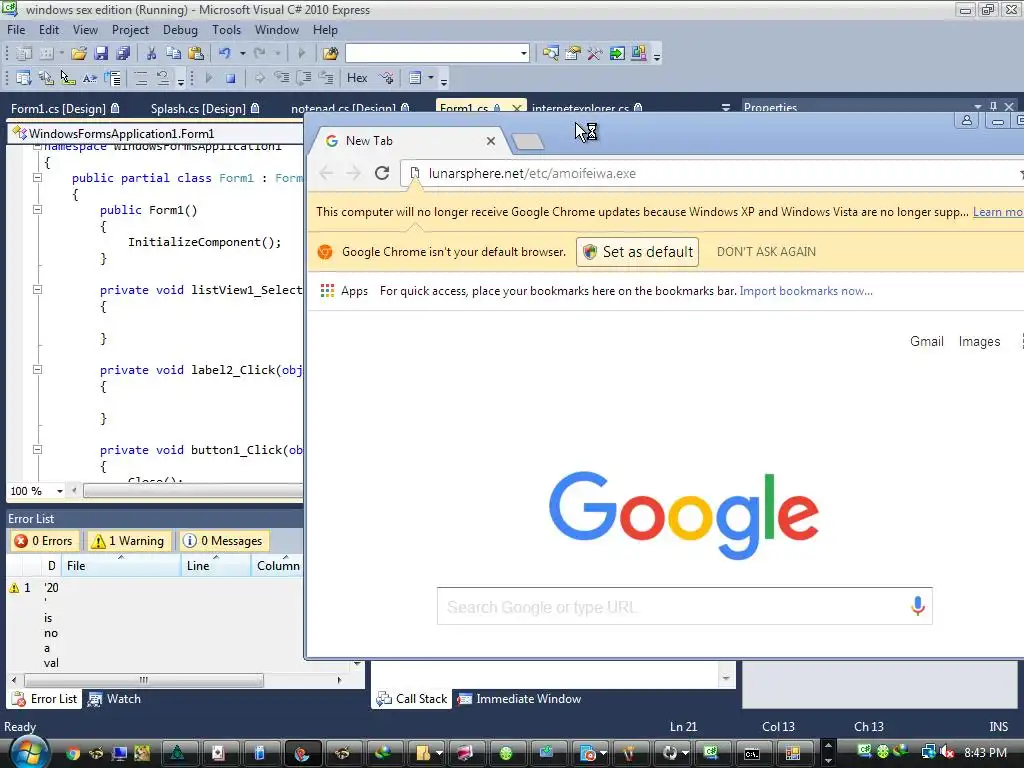Click DON'T ASK AGAIN button
This screenshot has width=1024, height=768.
pyautogui.click(x=766, y=252)
